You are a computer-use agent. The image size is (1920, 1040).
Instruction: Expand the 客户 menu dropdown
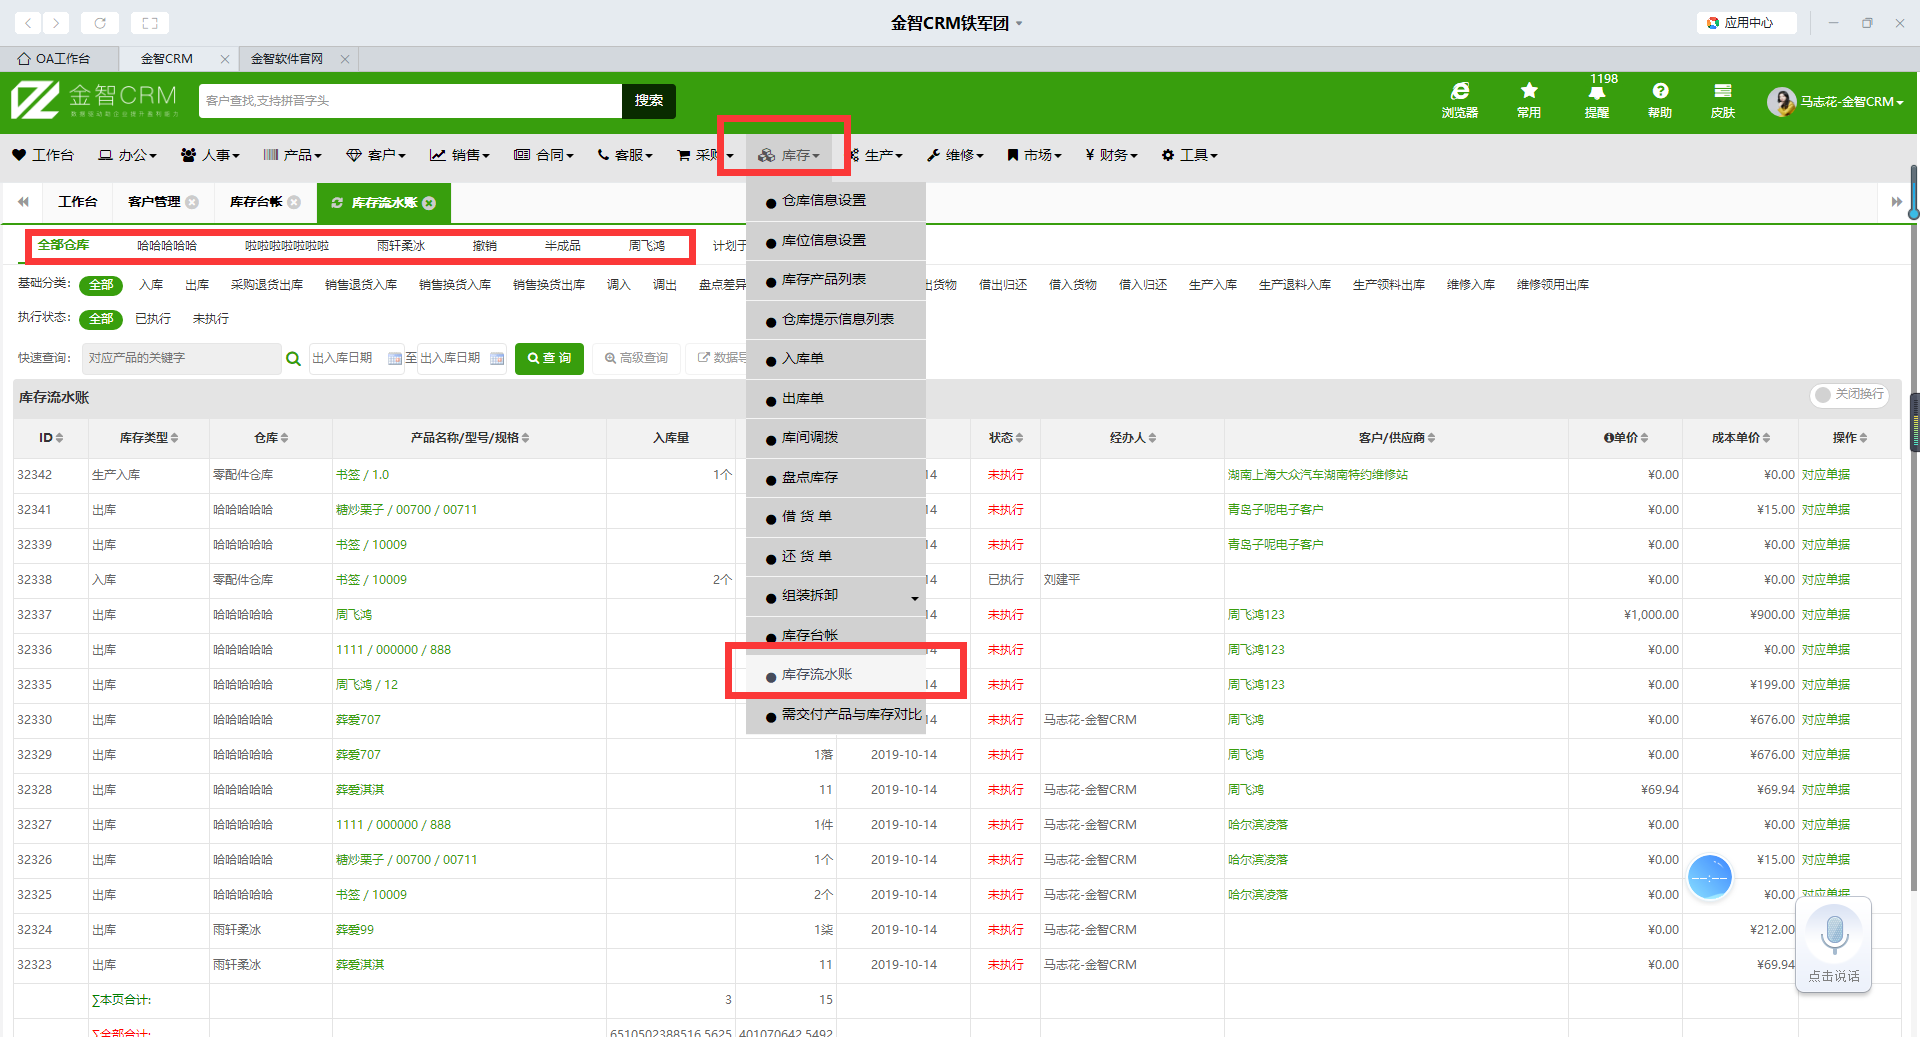click(376, 155)
